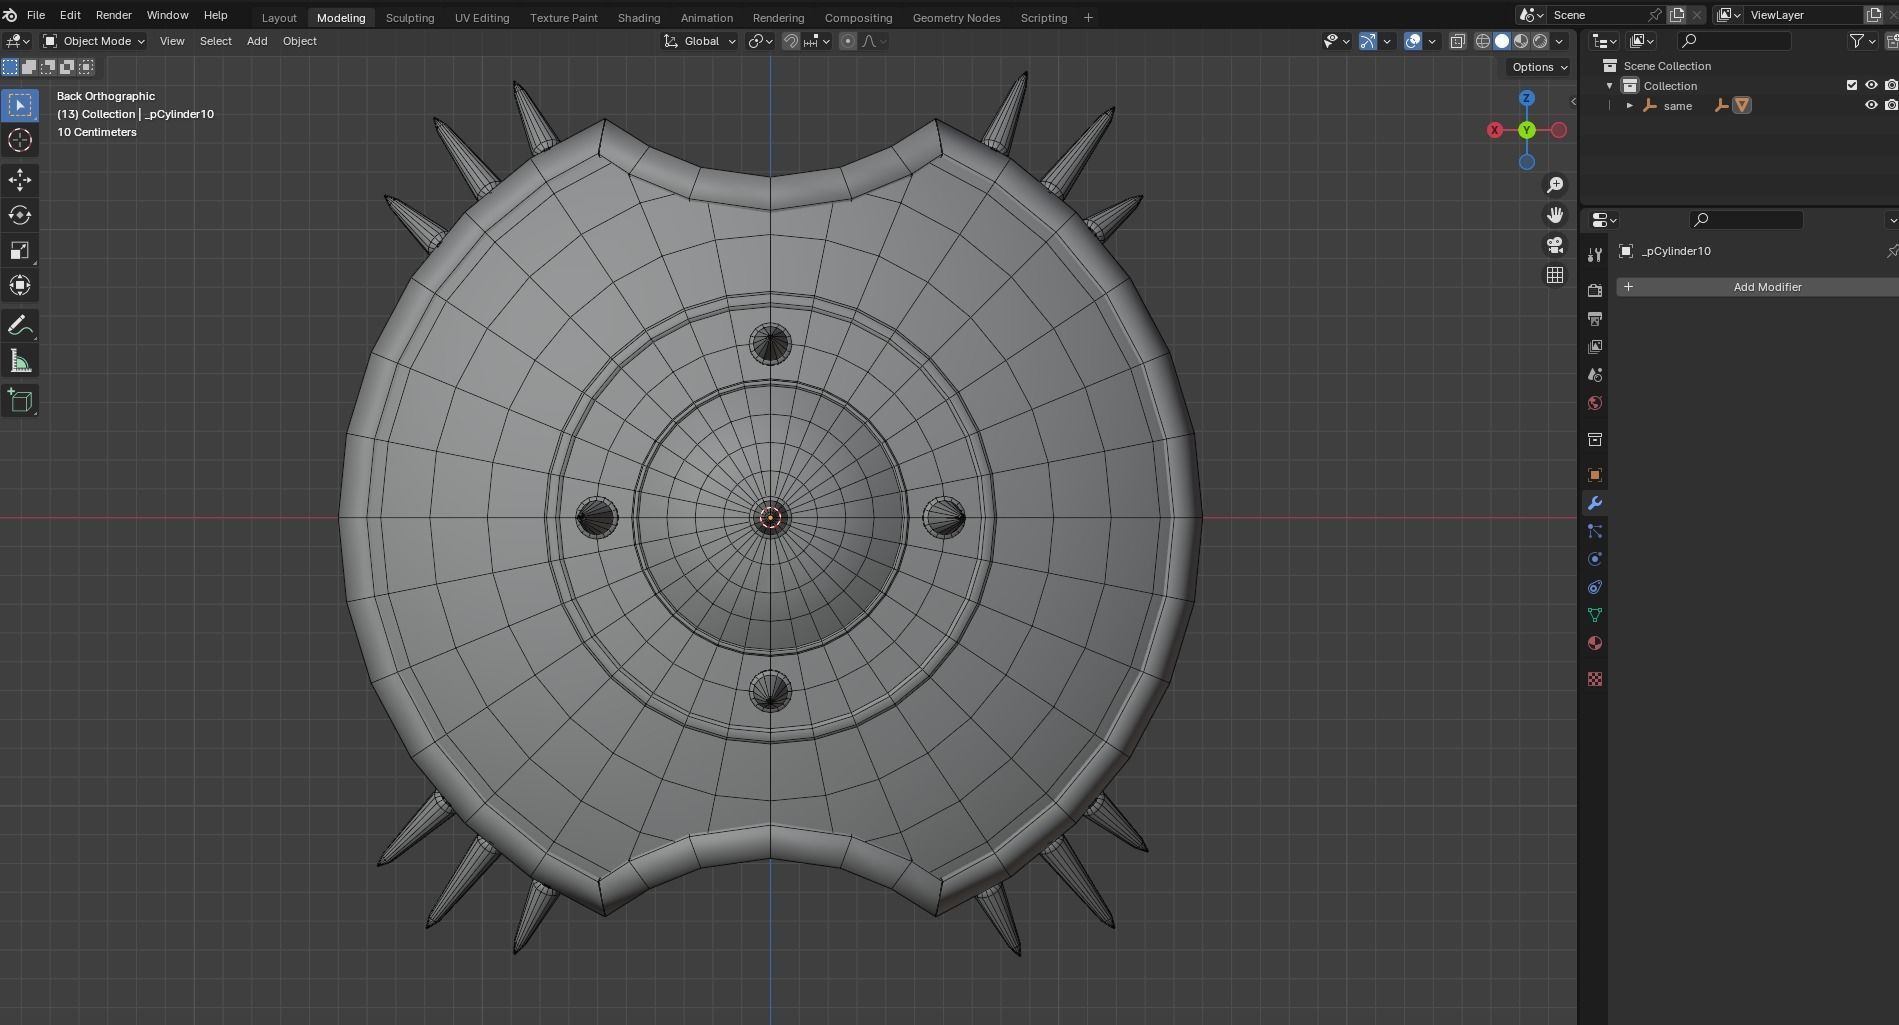Open Options dropdown in viewport

[1539, 67]
